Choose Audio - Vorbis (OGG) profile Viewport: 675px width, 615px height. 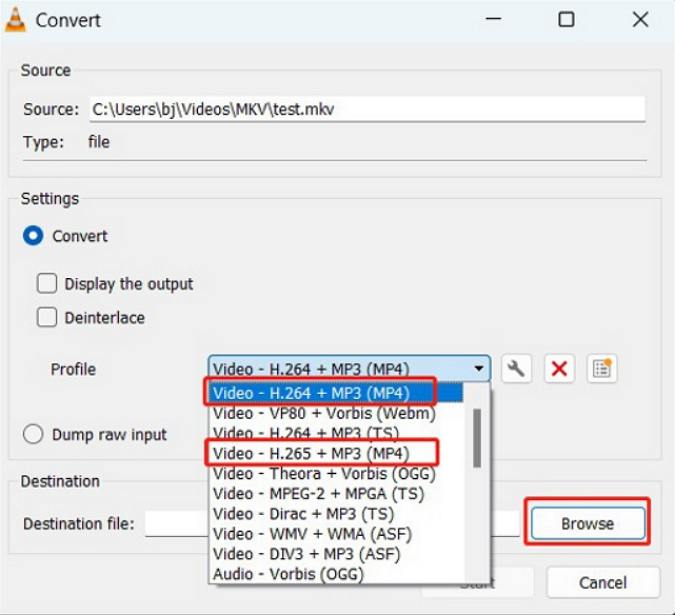pos(337,574)
